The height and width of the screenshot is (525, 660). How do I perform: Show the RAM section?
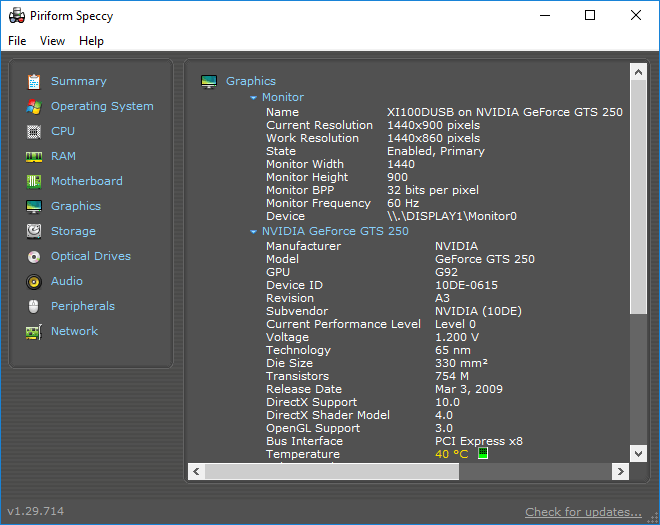63,156
